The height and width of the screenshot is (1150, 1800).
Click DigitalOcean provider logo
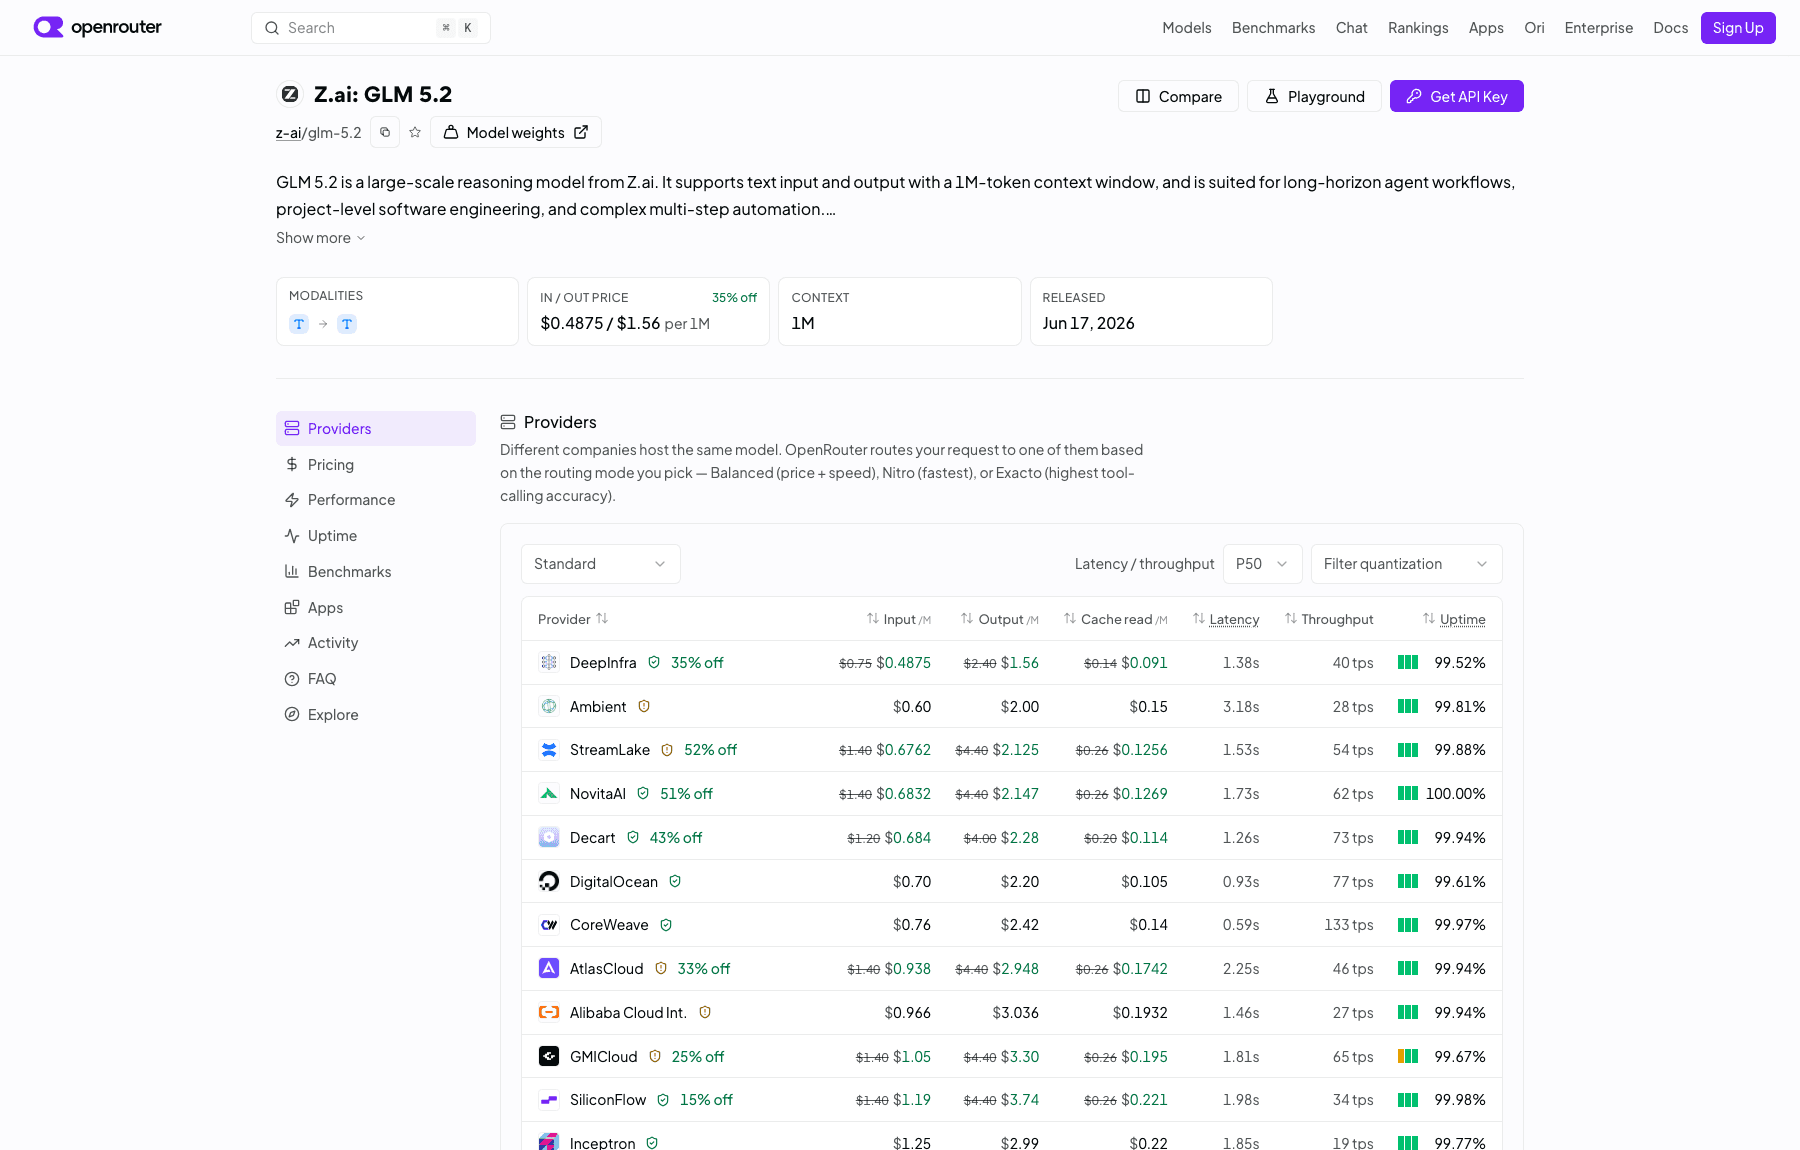tap(549, 881)
